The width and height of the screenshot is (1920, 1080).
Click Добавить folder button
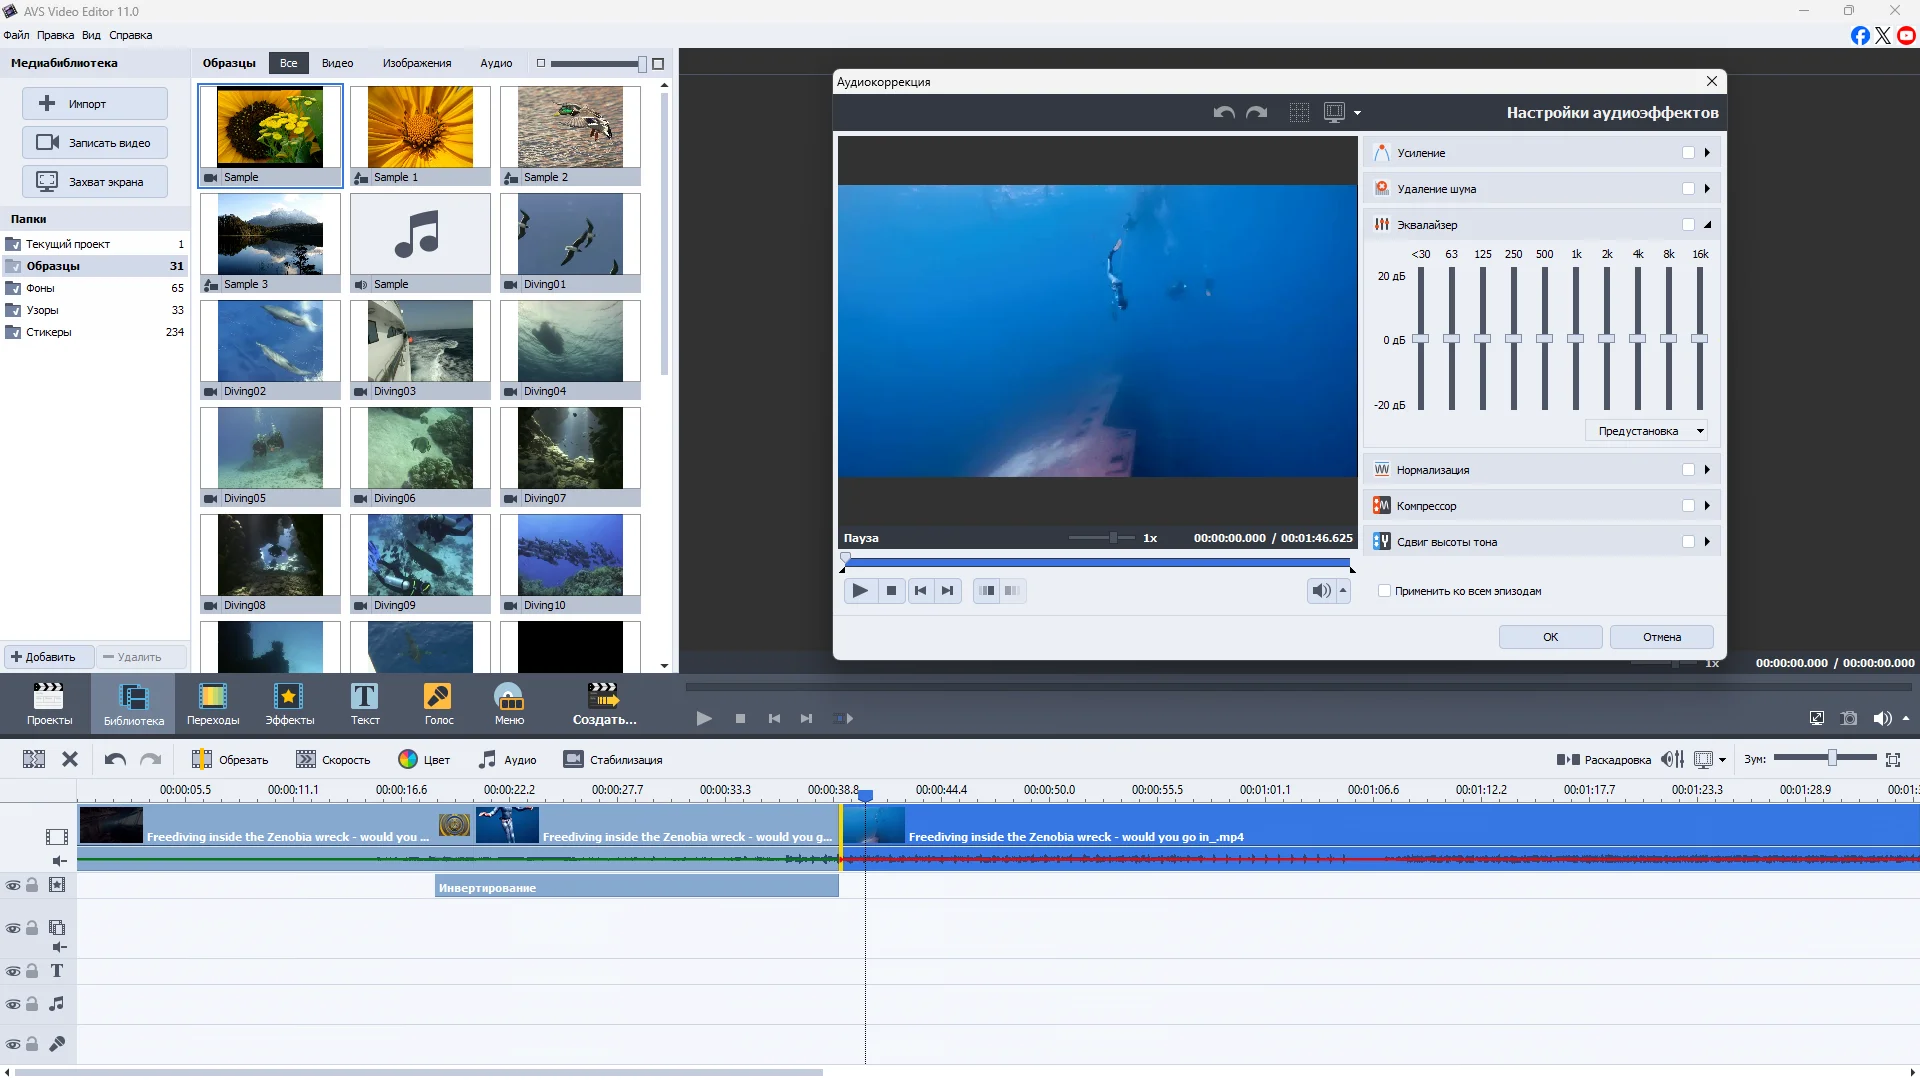49,657
